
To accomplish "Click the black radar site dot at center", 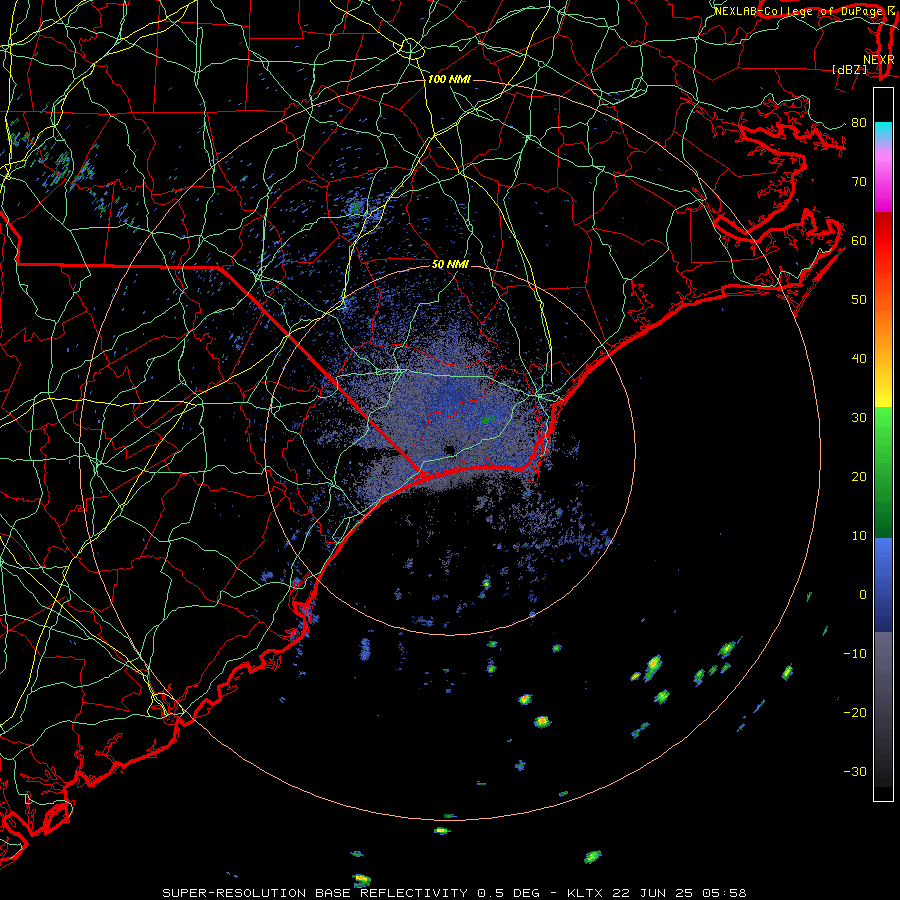I will pyautogui.click(x=449, y=449).
